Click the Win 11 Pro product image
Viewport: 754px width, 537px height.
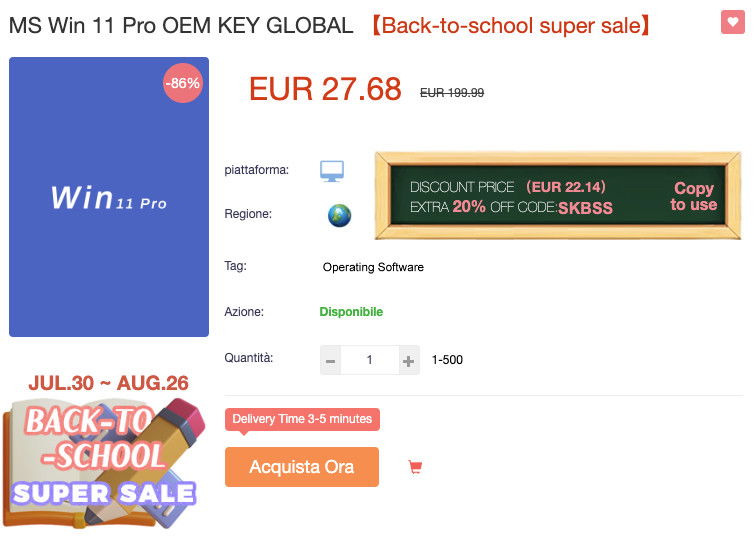pyautogui.click(x=109, y=197)
